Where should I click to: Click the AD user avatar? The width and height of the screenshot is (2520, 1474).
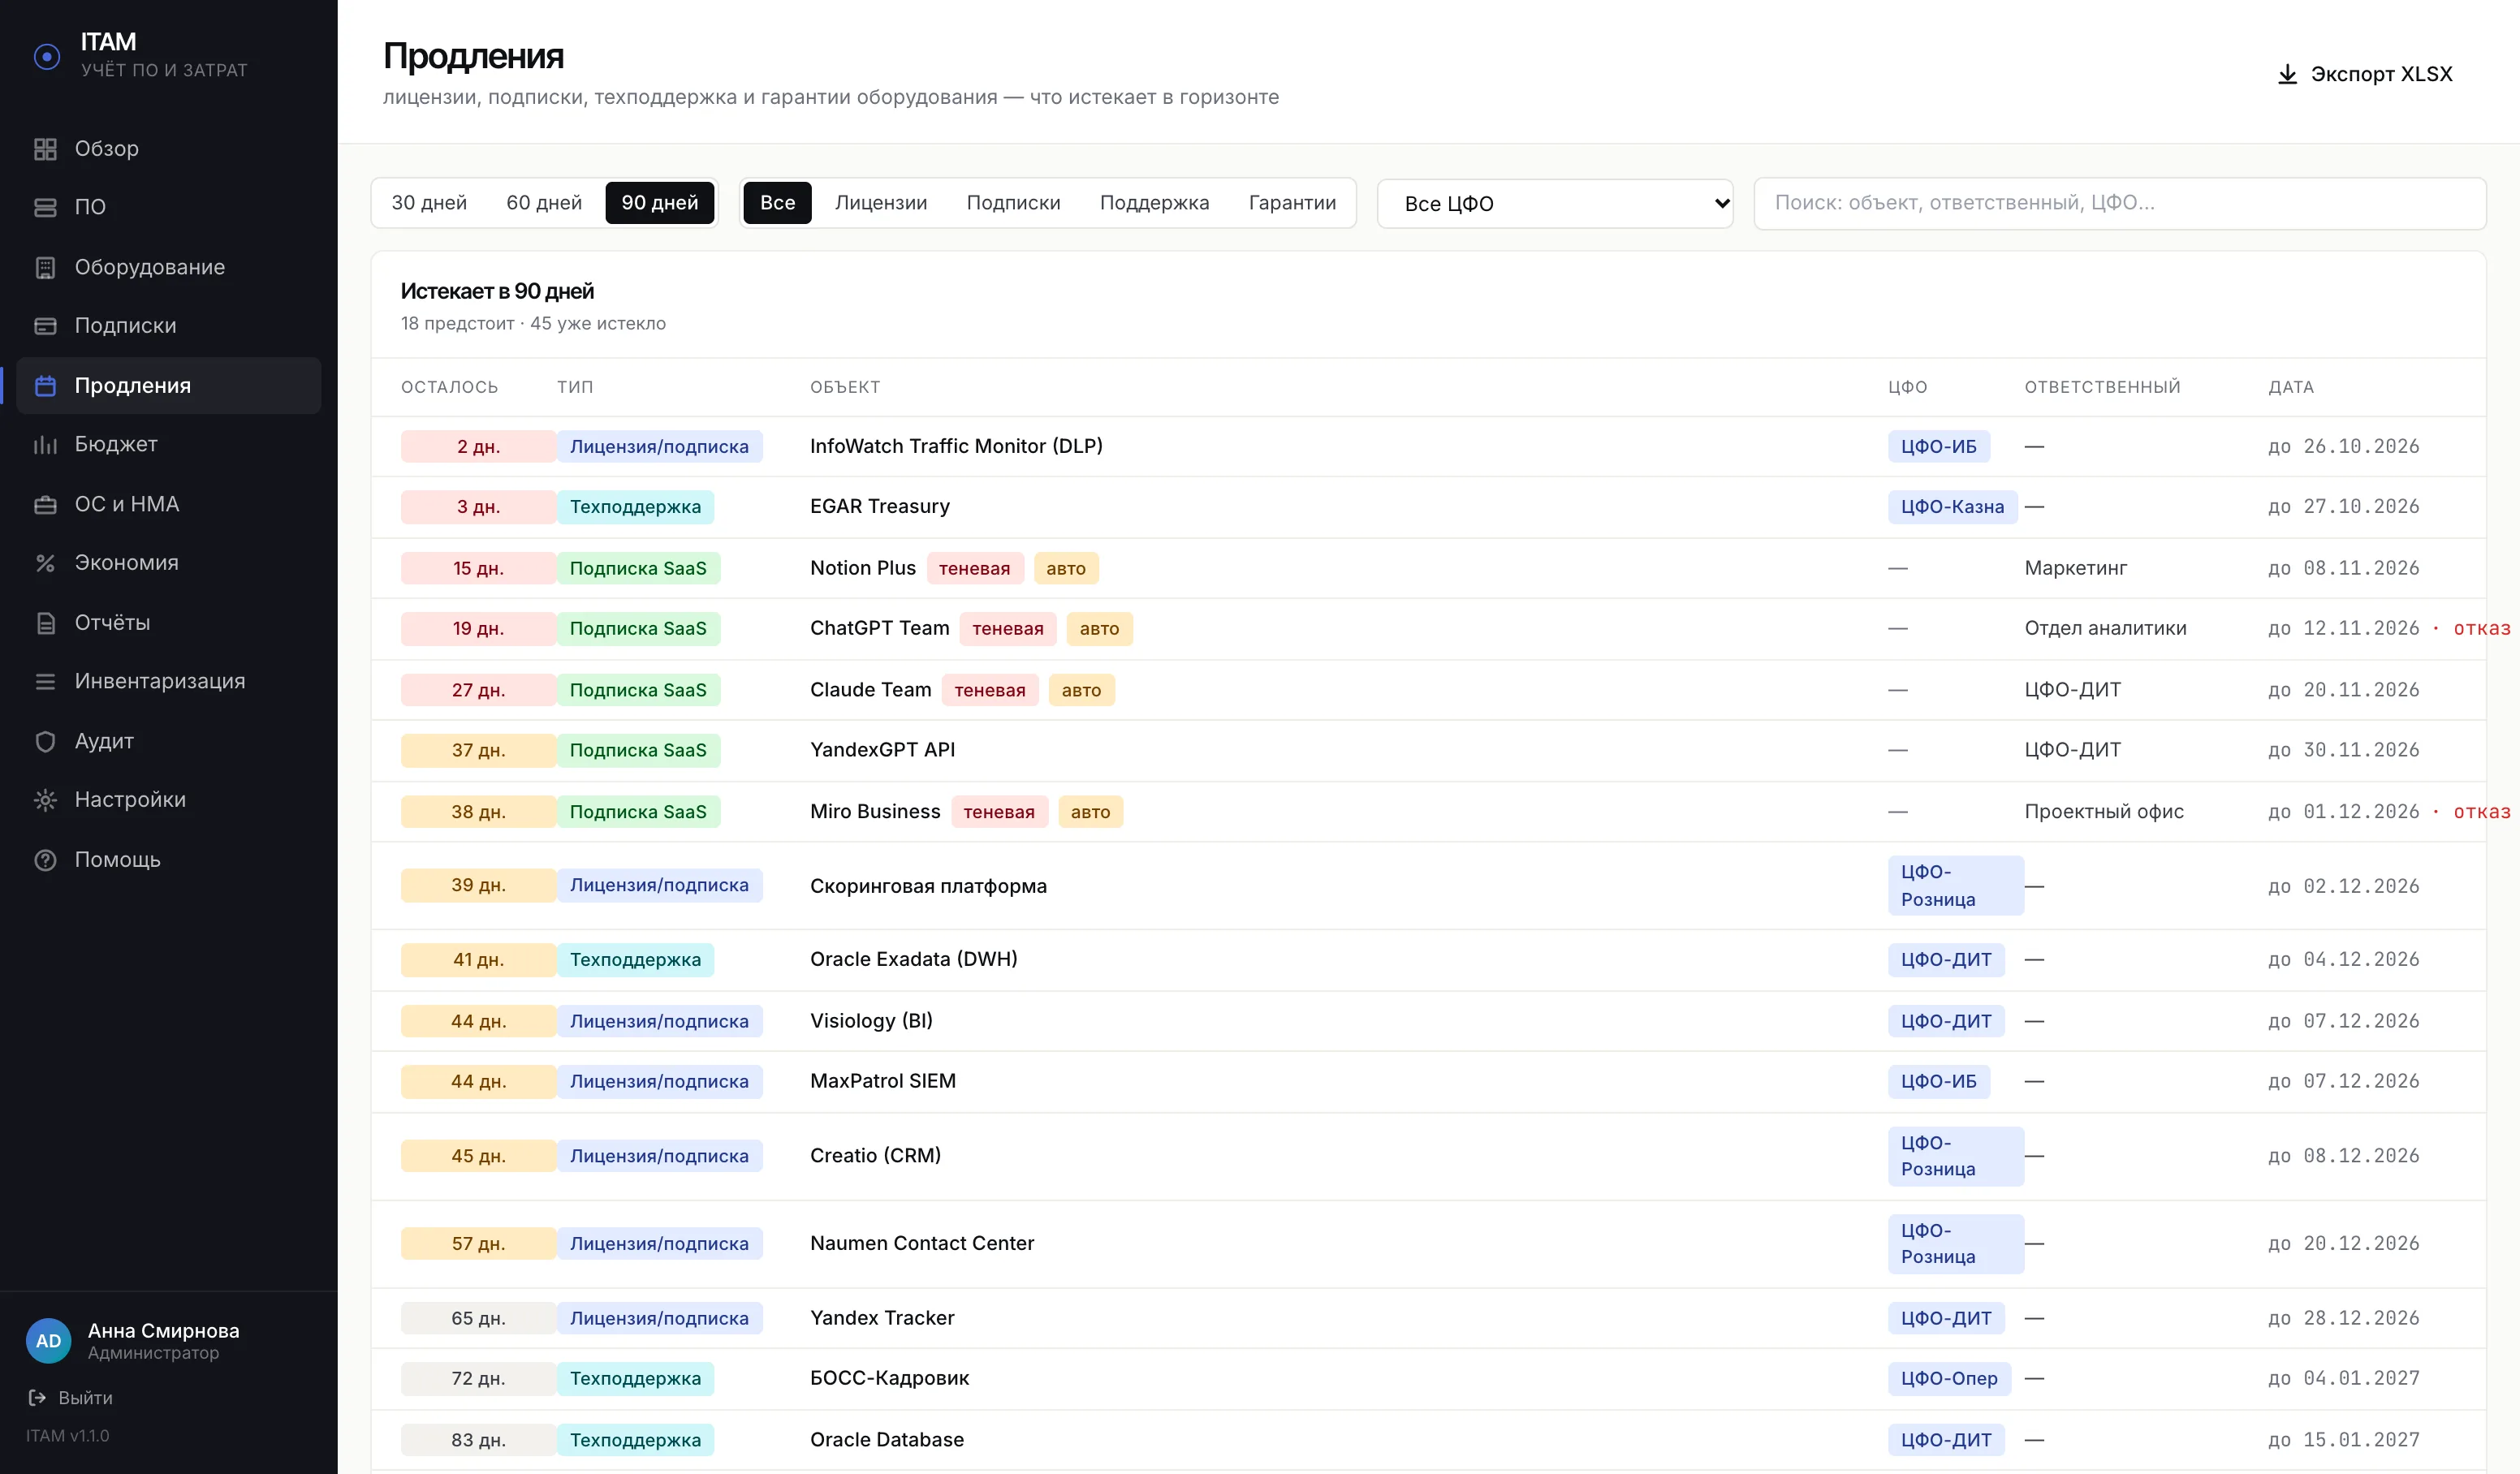pyautogui.click(x=48, y=1340)
